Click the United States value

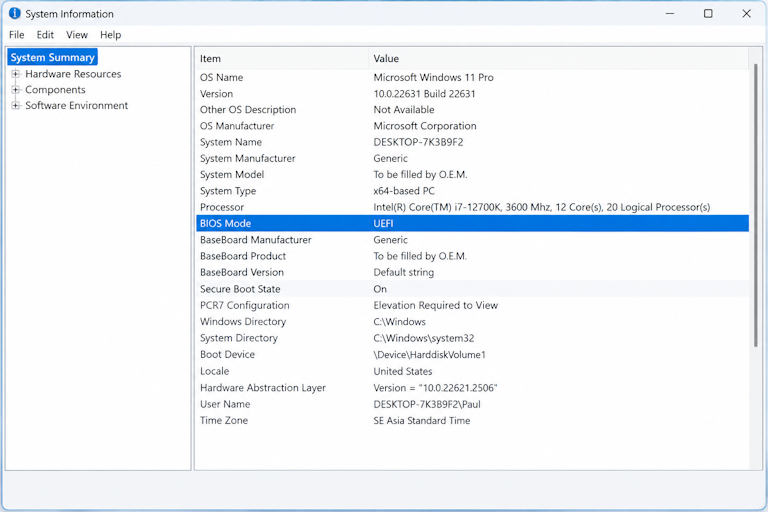click(403, 371)
